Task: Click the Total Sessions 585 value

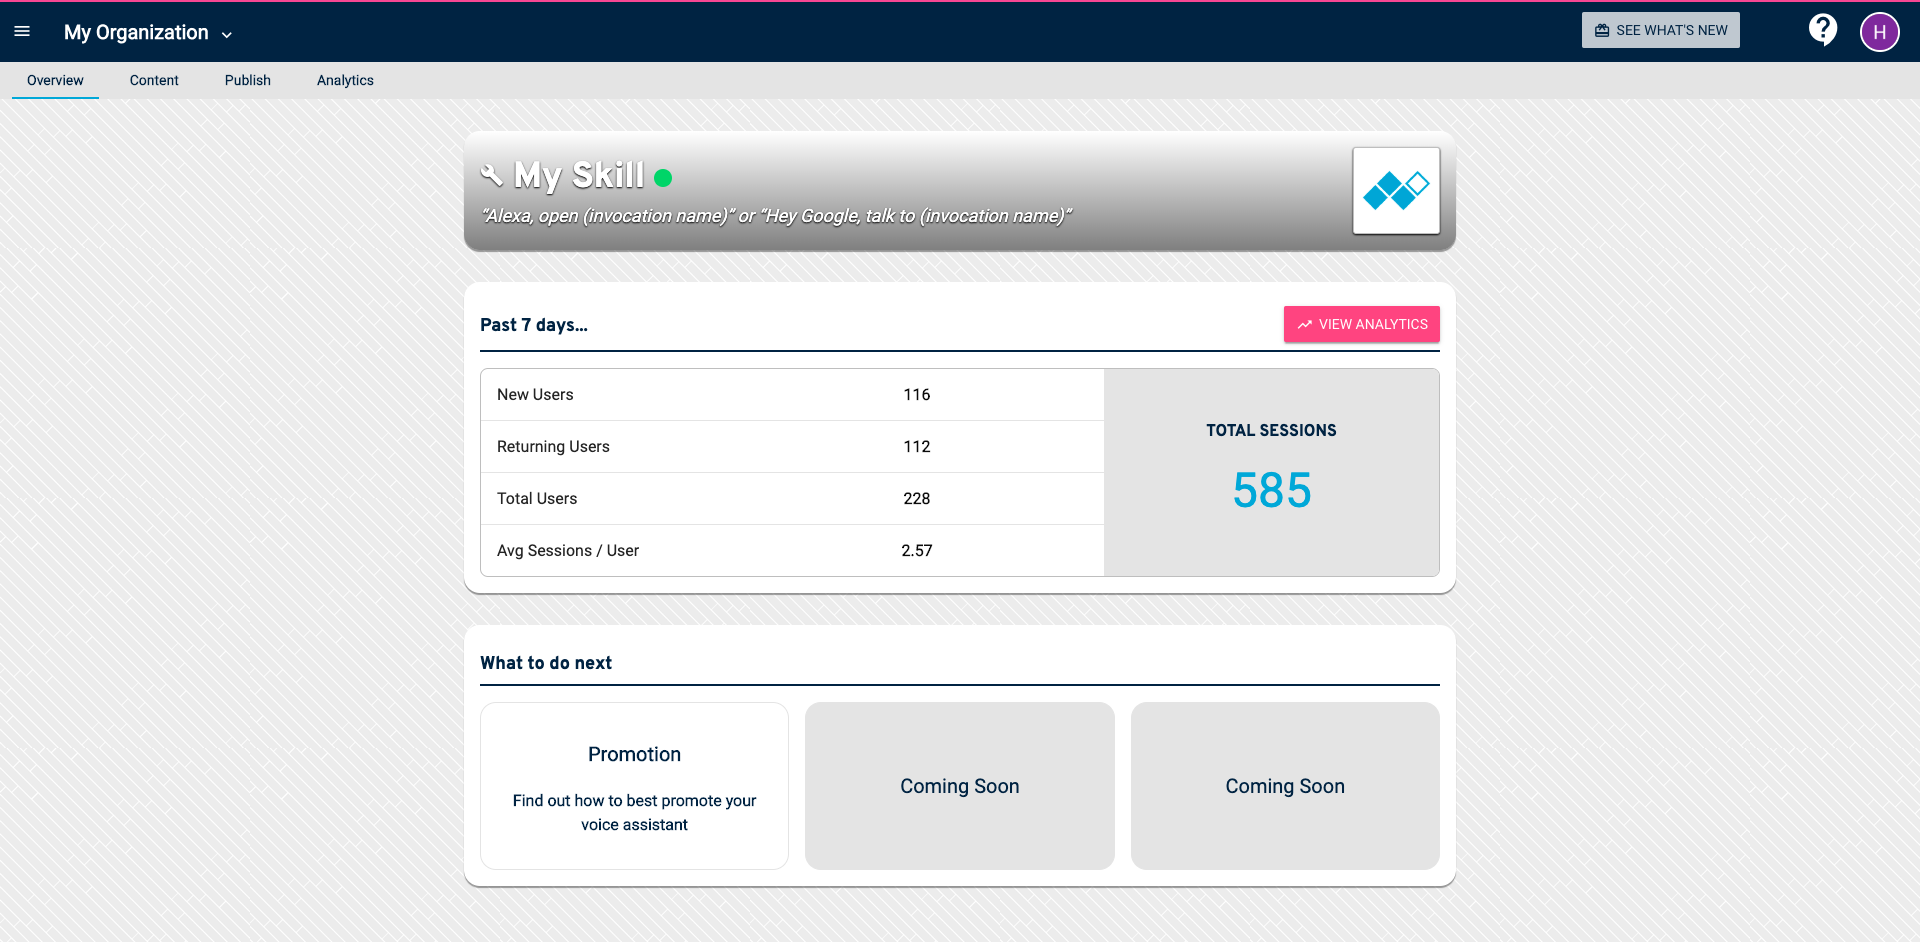Action: tap(1271, 490)
